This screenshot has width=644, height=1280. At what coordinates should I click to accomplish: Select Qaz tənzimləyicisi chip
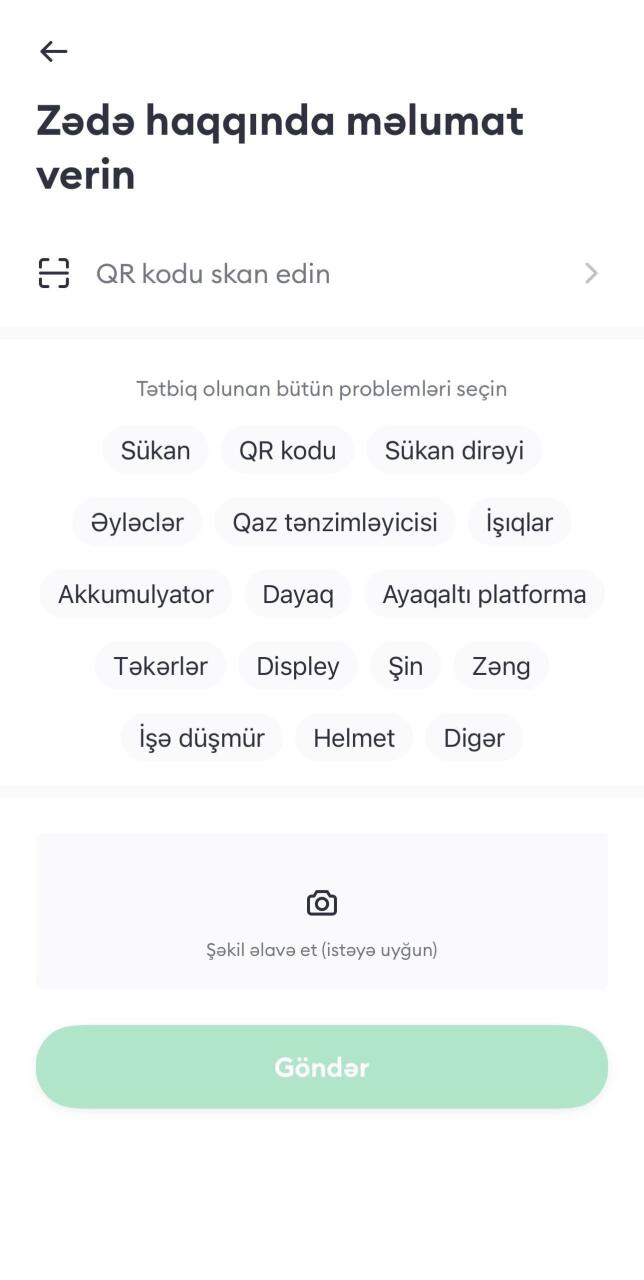tap(335, 522)
